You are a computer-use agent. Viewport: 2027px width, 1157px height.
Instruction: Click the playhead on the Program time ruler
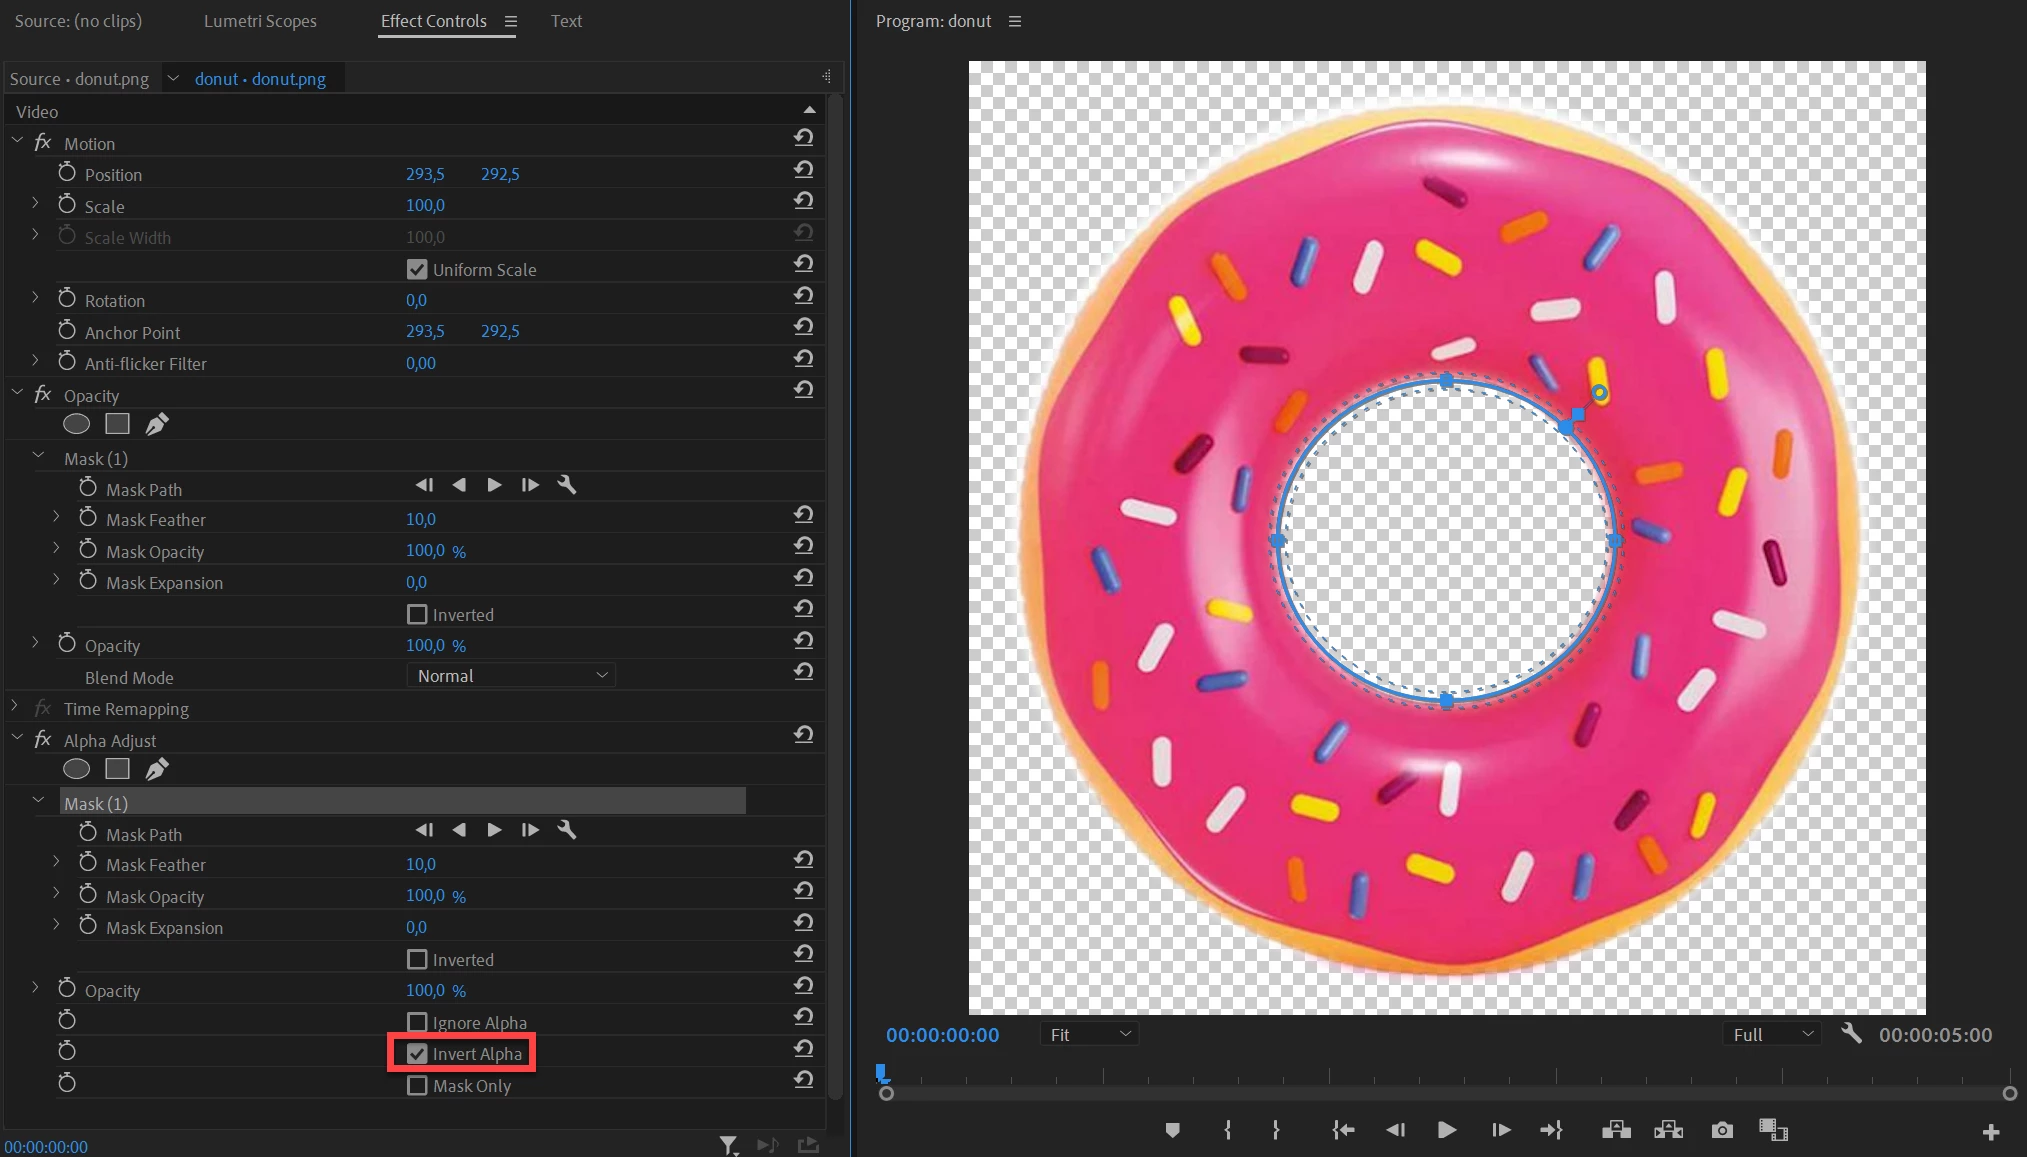(882, 1074)
